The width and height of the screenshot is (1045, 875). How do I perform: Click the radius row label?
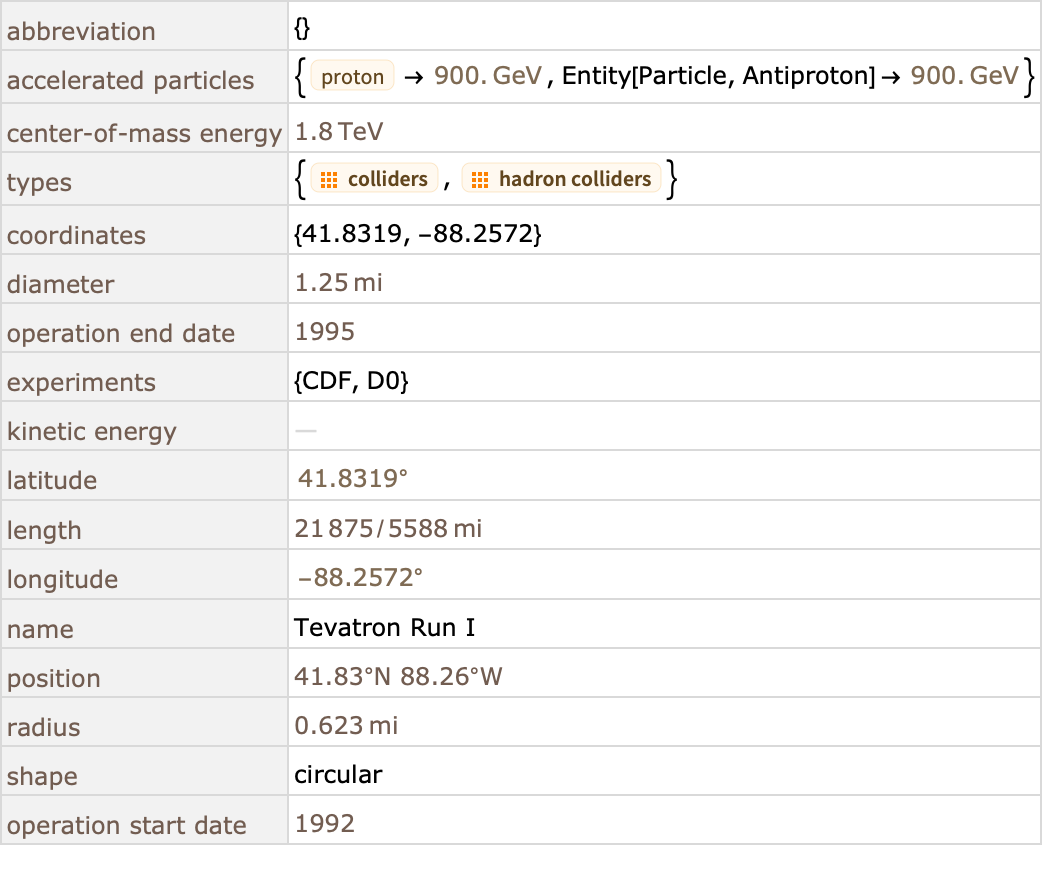43,728
